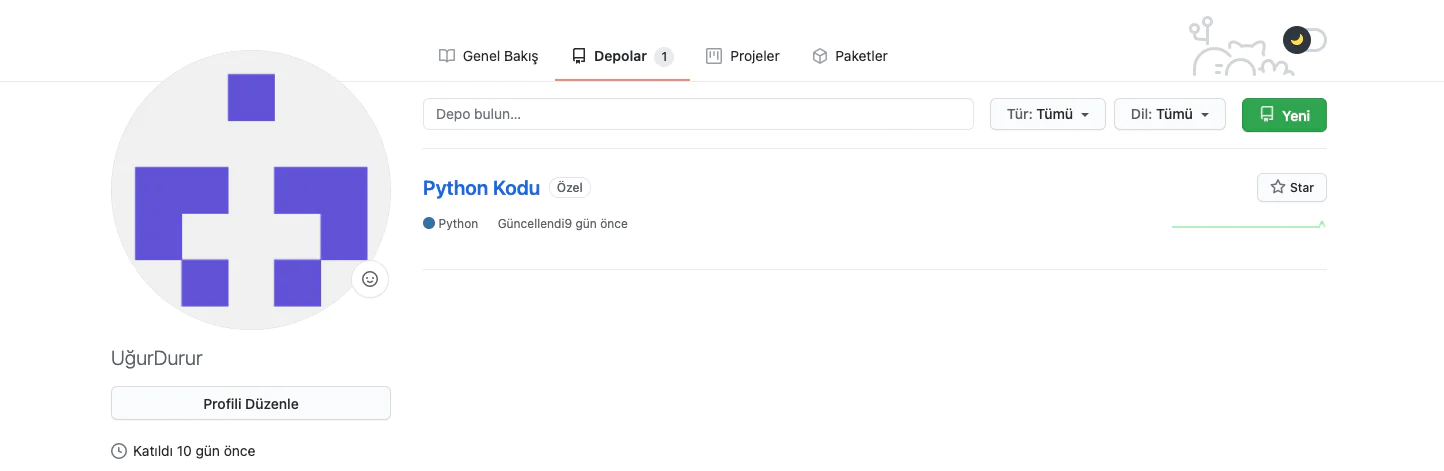Image resolution: width=1444 pixels, height=471 pixels.
Task: Click the purple identicon profile avatar
Action: 251,190
